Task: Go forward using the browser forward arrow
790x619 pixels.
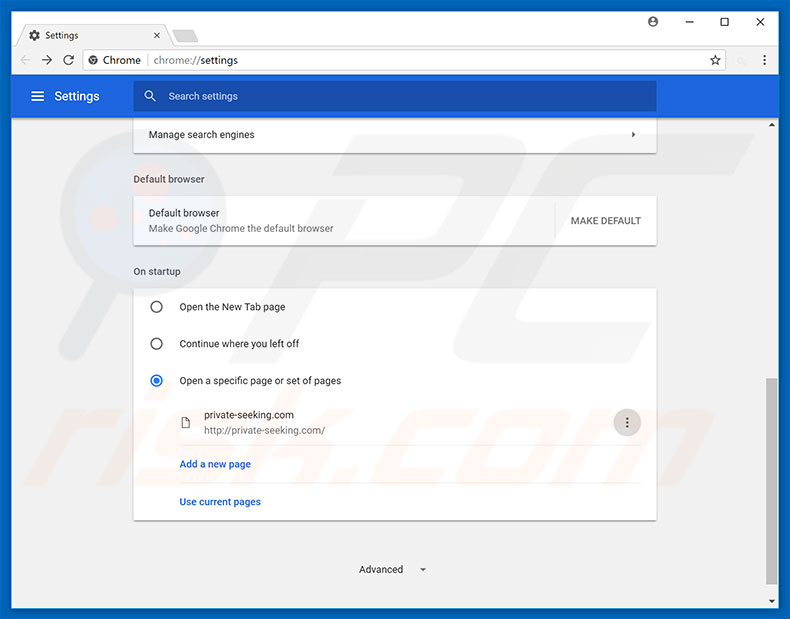Action: pos(47,60)
